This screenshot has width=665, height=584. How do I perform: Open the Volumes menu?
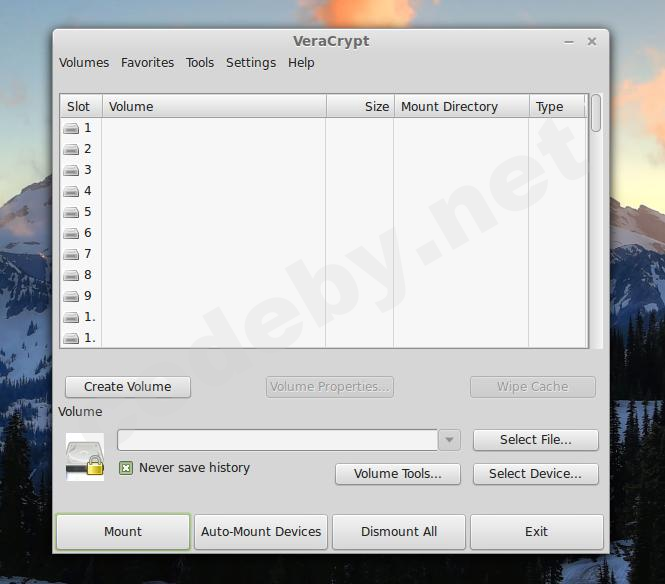point(84,63)
